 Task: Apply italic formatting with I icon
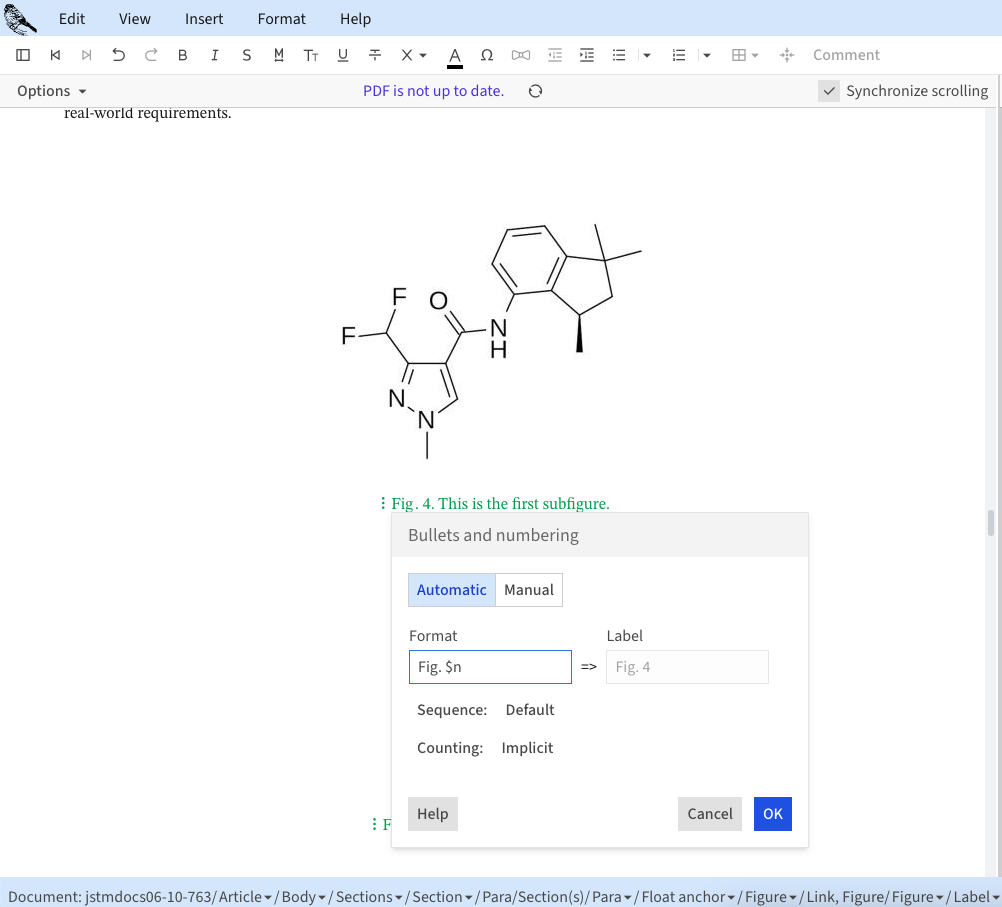214,55
